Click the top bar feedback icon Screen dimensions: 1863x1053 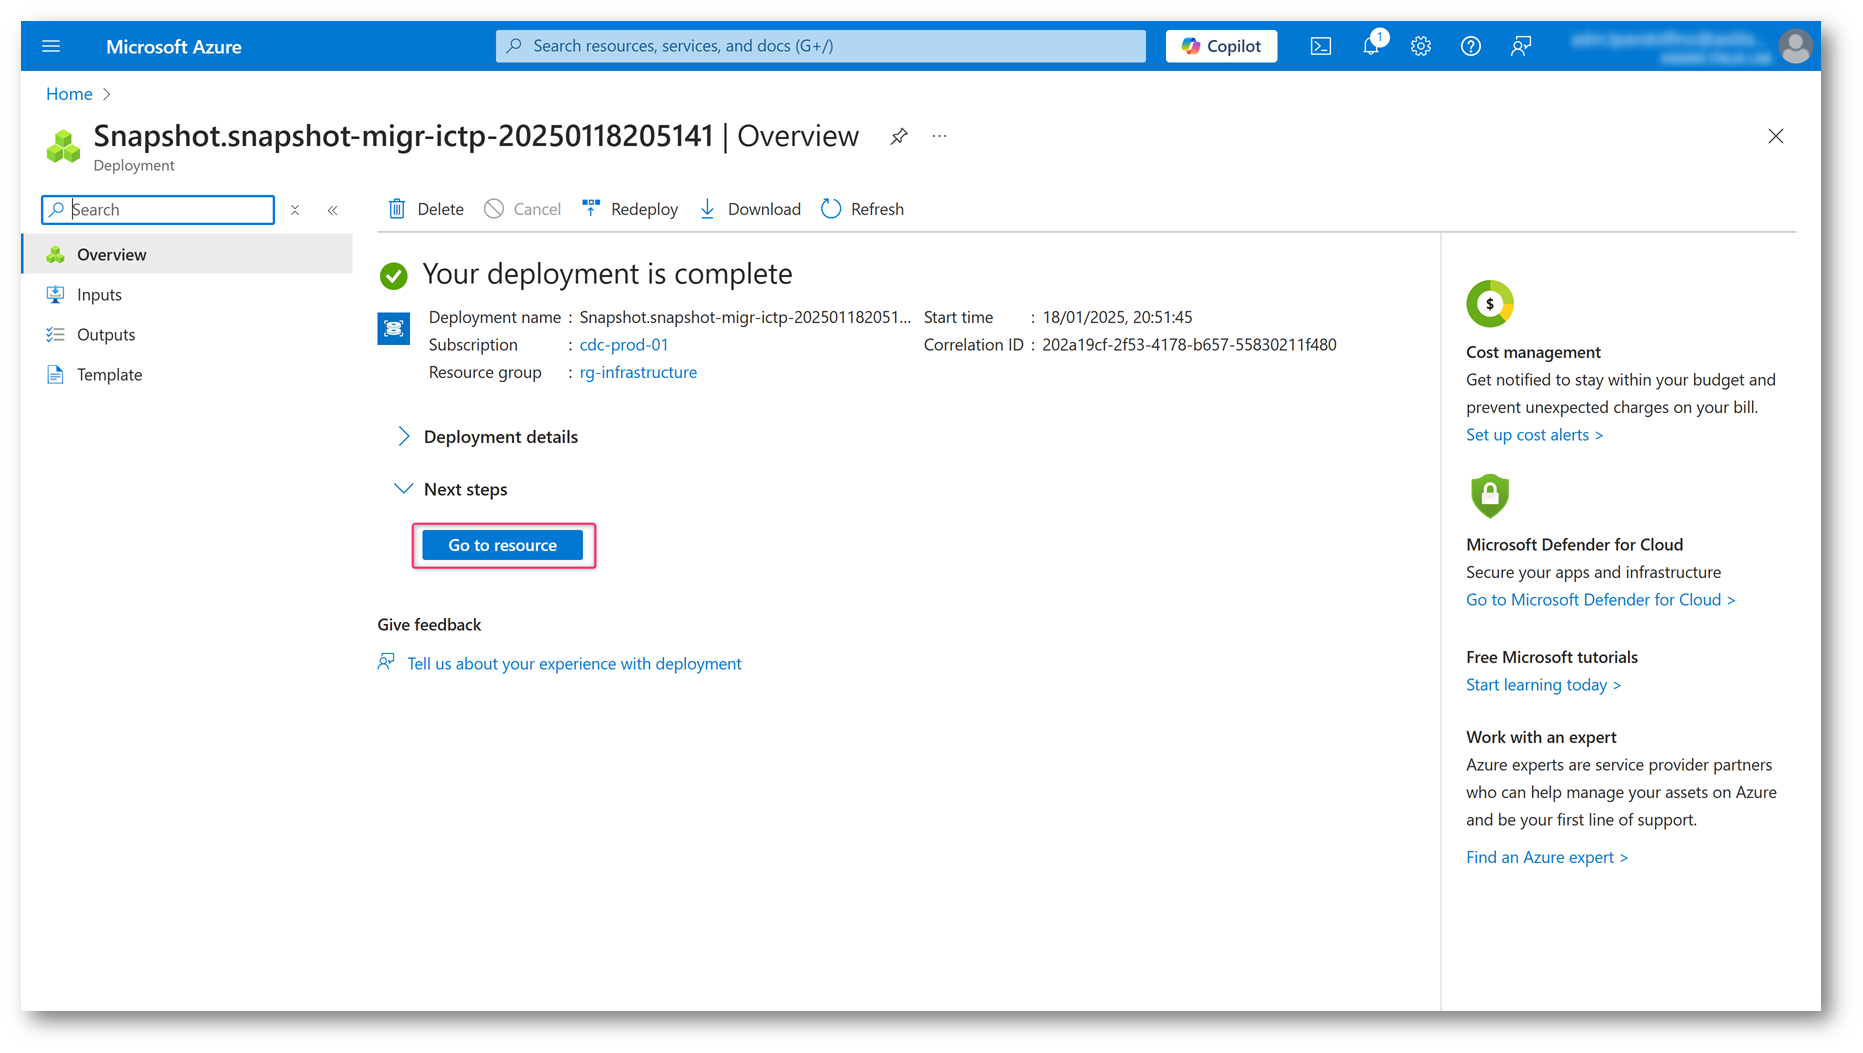click(x=1520, y=46)
